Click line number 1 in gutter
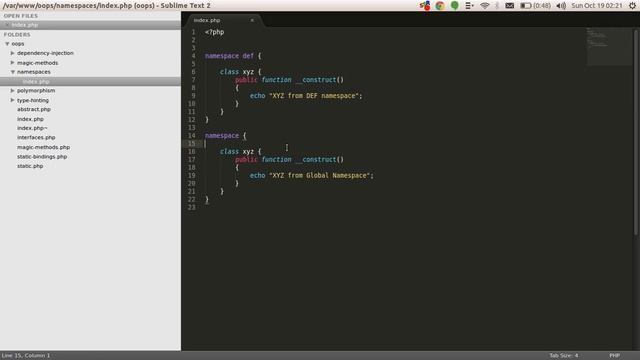Screen dimensions: 640x360 pos(193,32)
